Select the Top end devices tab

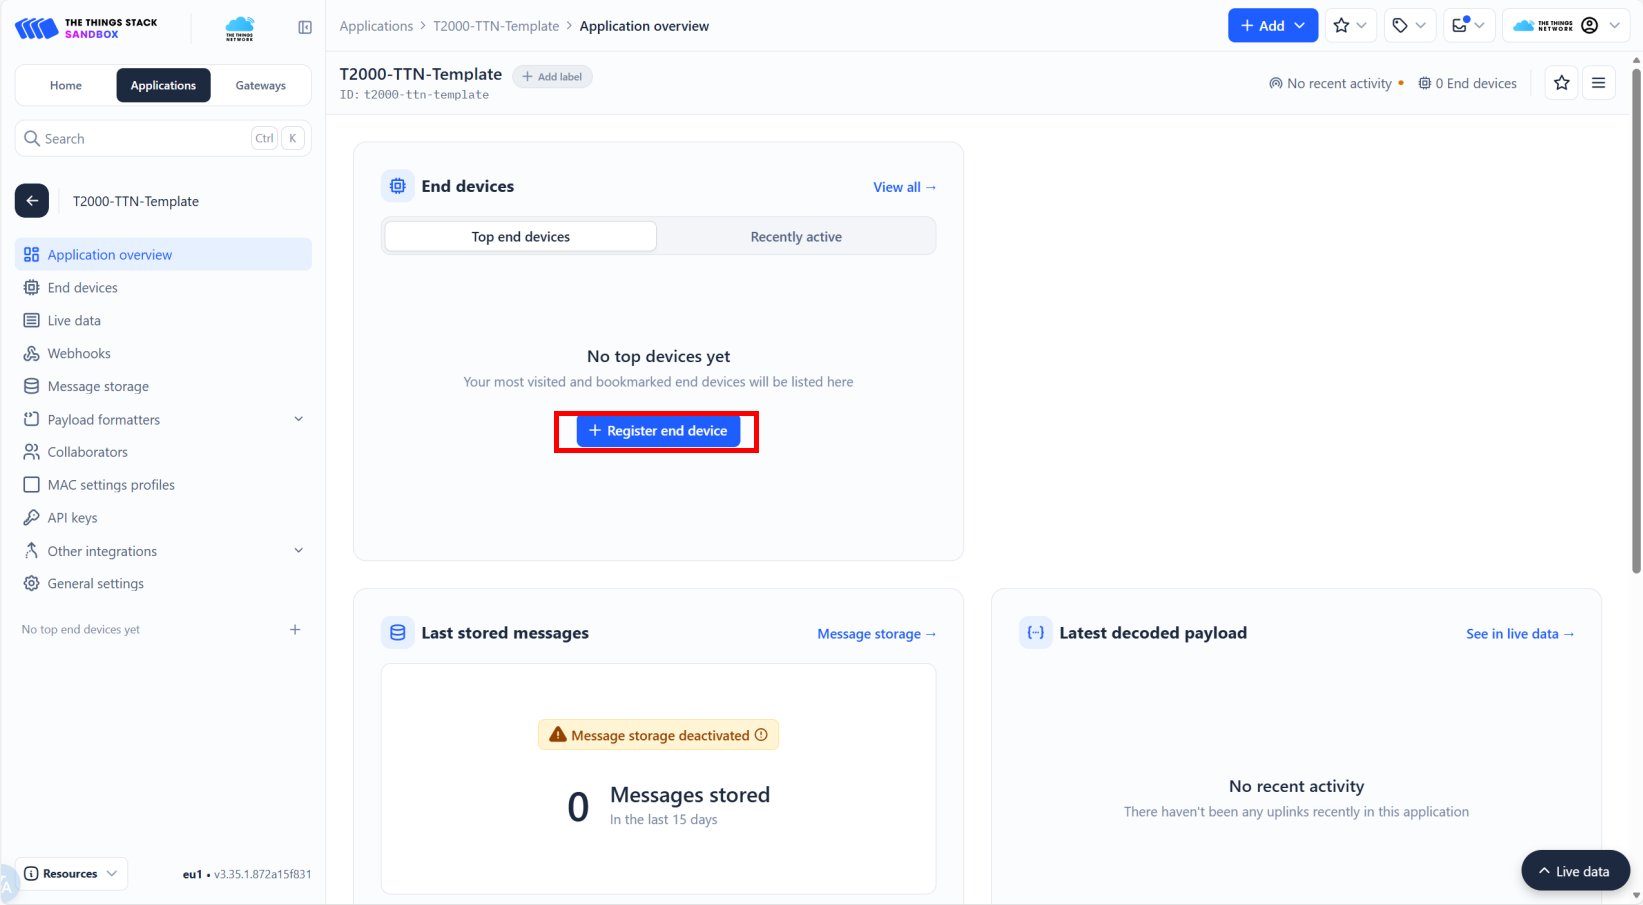[x=520, y=237]
